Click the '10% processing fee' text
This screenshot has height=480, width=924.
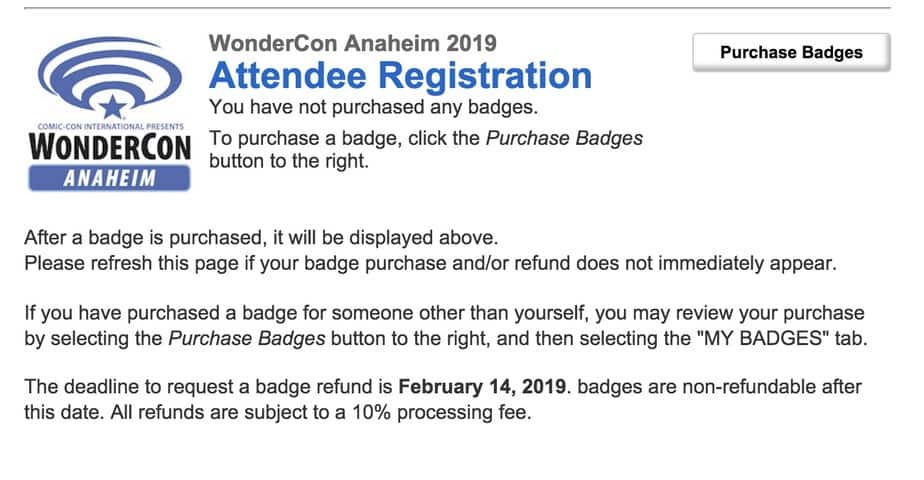[x=440, y=413]
